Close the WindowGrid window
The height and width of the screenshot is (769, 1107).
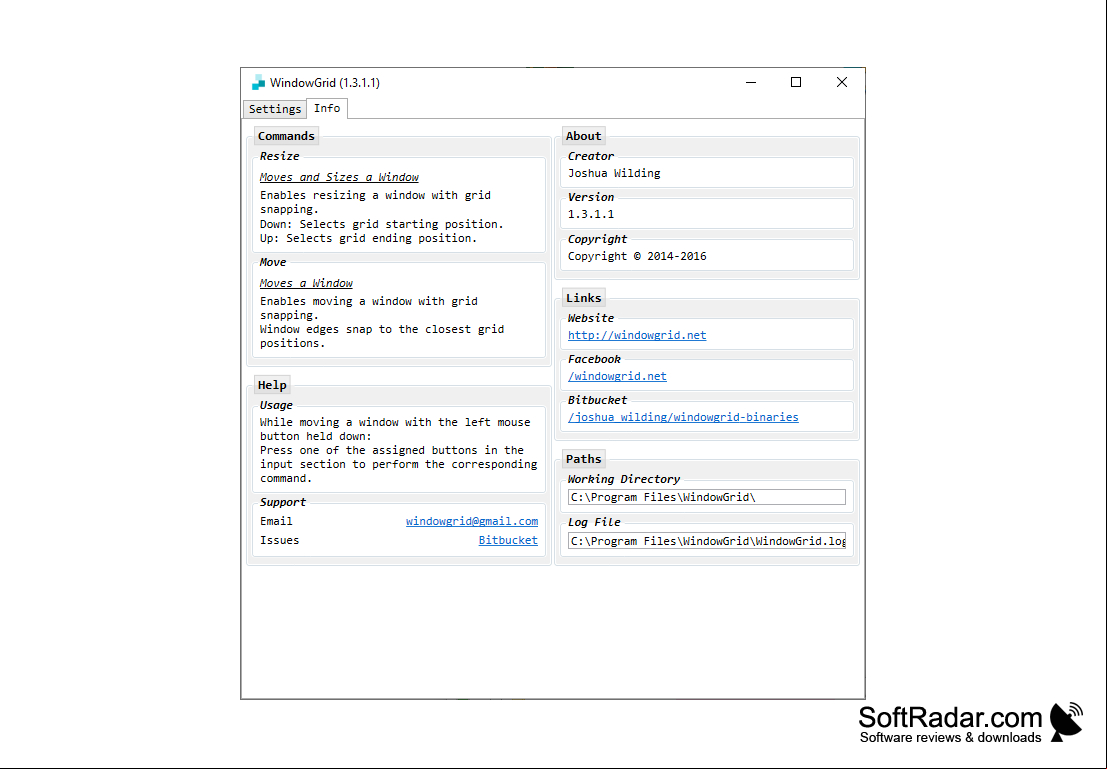click(x=842, y=83)
